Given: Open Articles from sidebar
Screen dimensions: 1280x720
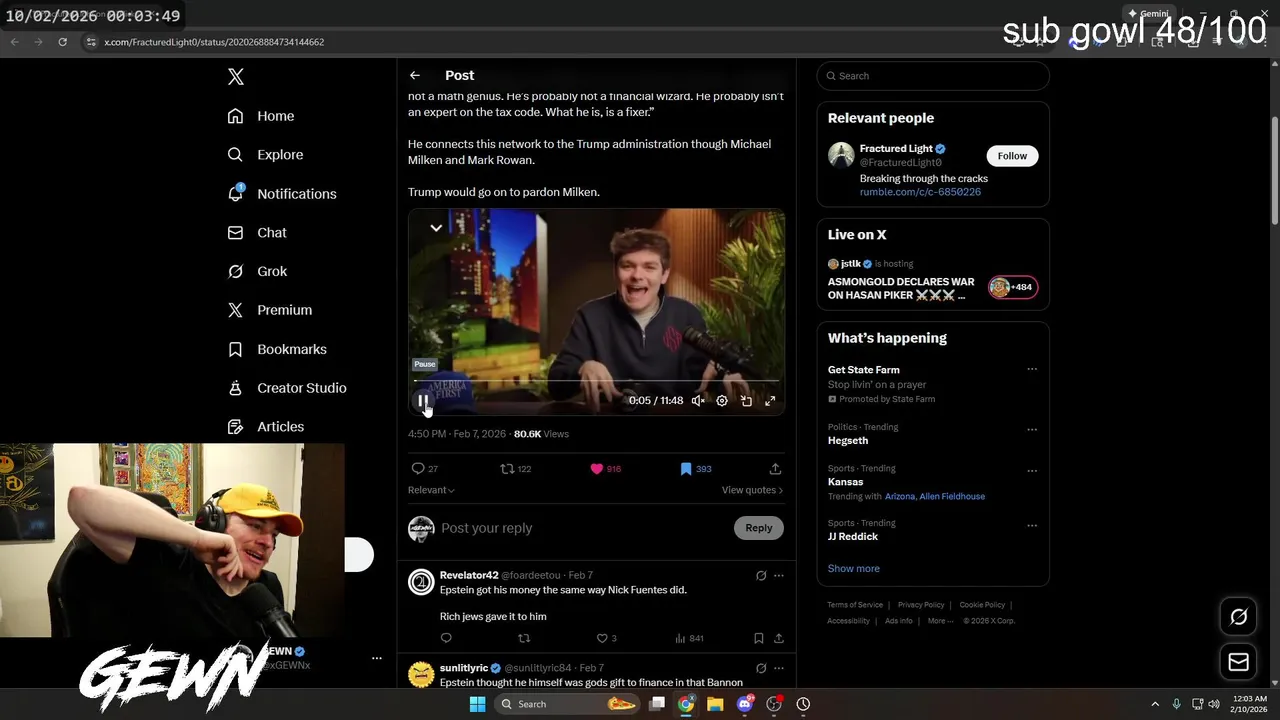Looking at the screenshot, I should [x=266, y=427].
